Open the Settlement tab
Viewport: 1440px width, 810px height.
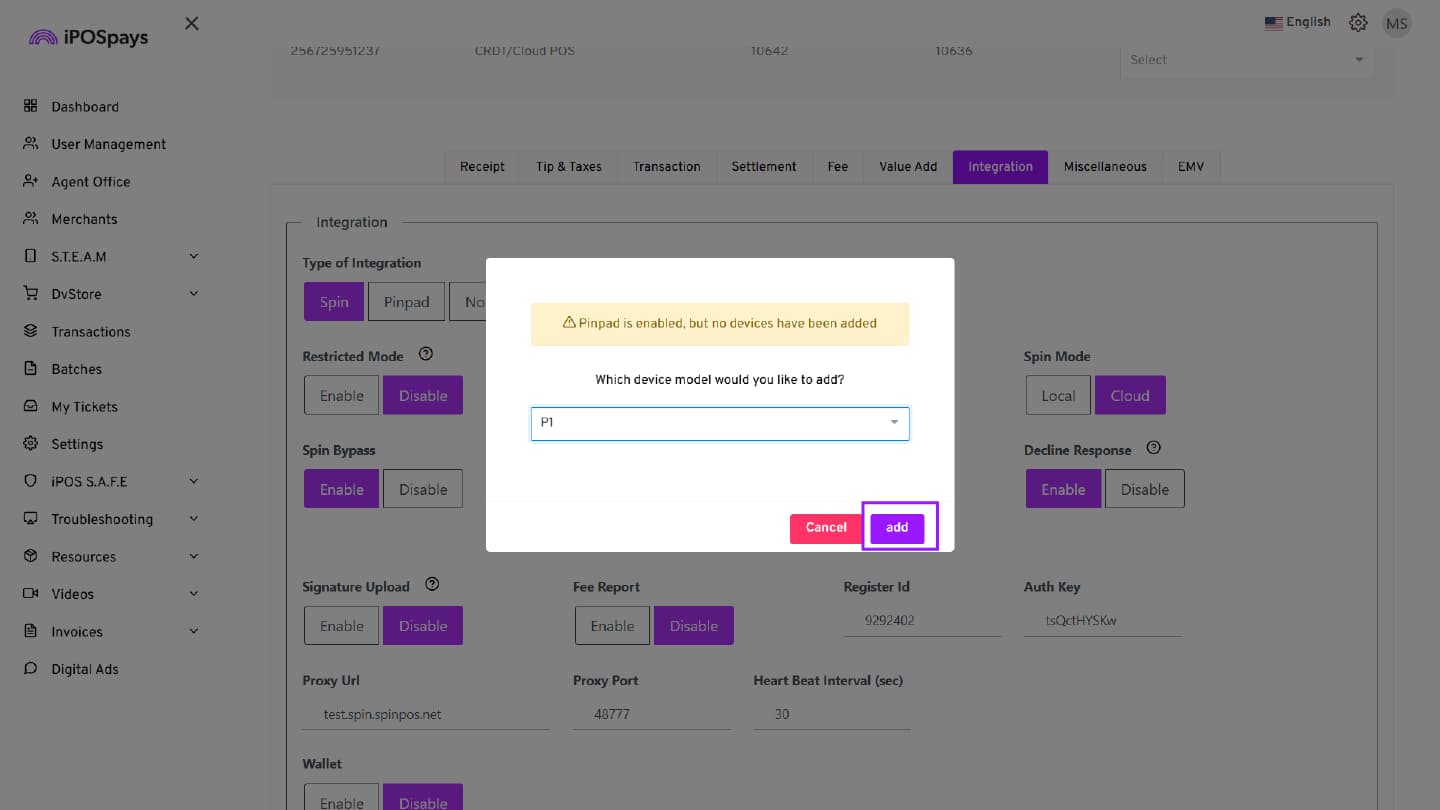tap(763, 167)
